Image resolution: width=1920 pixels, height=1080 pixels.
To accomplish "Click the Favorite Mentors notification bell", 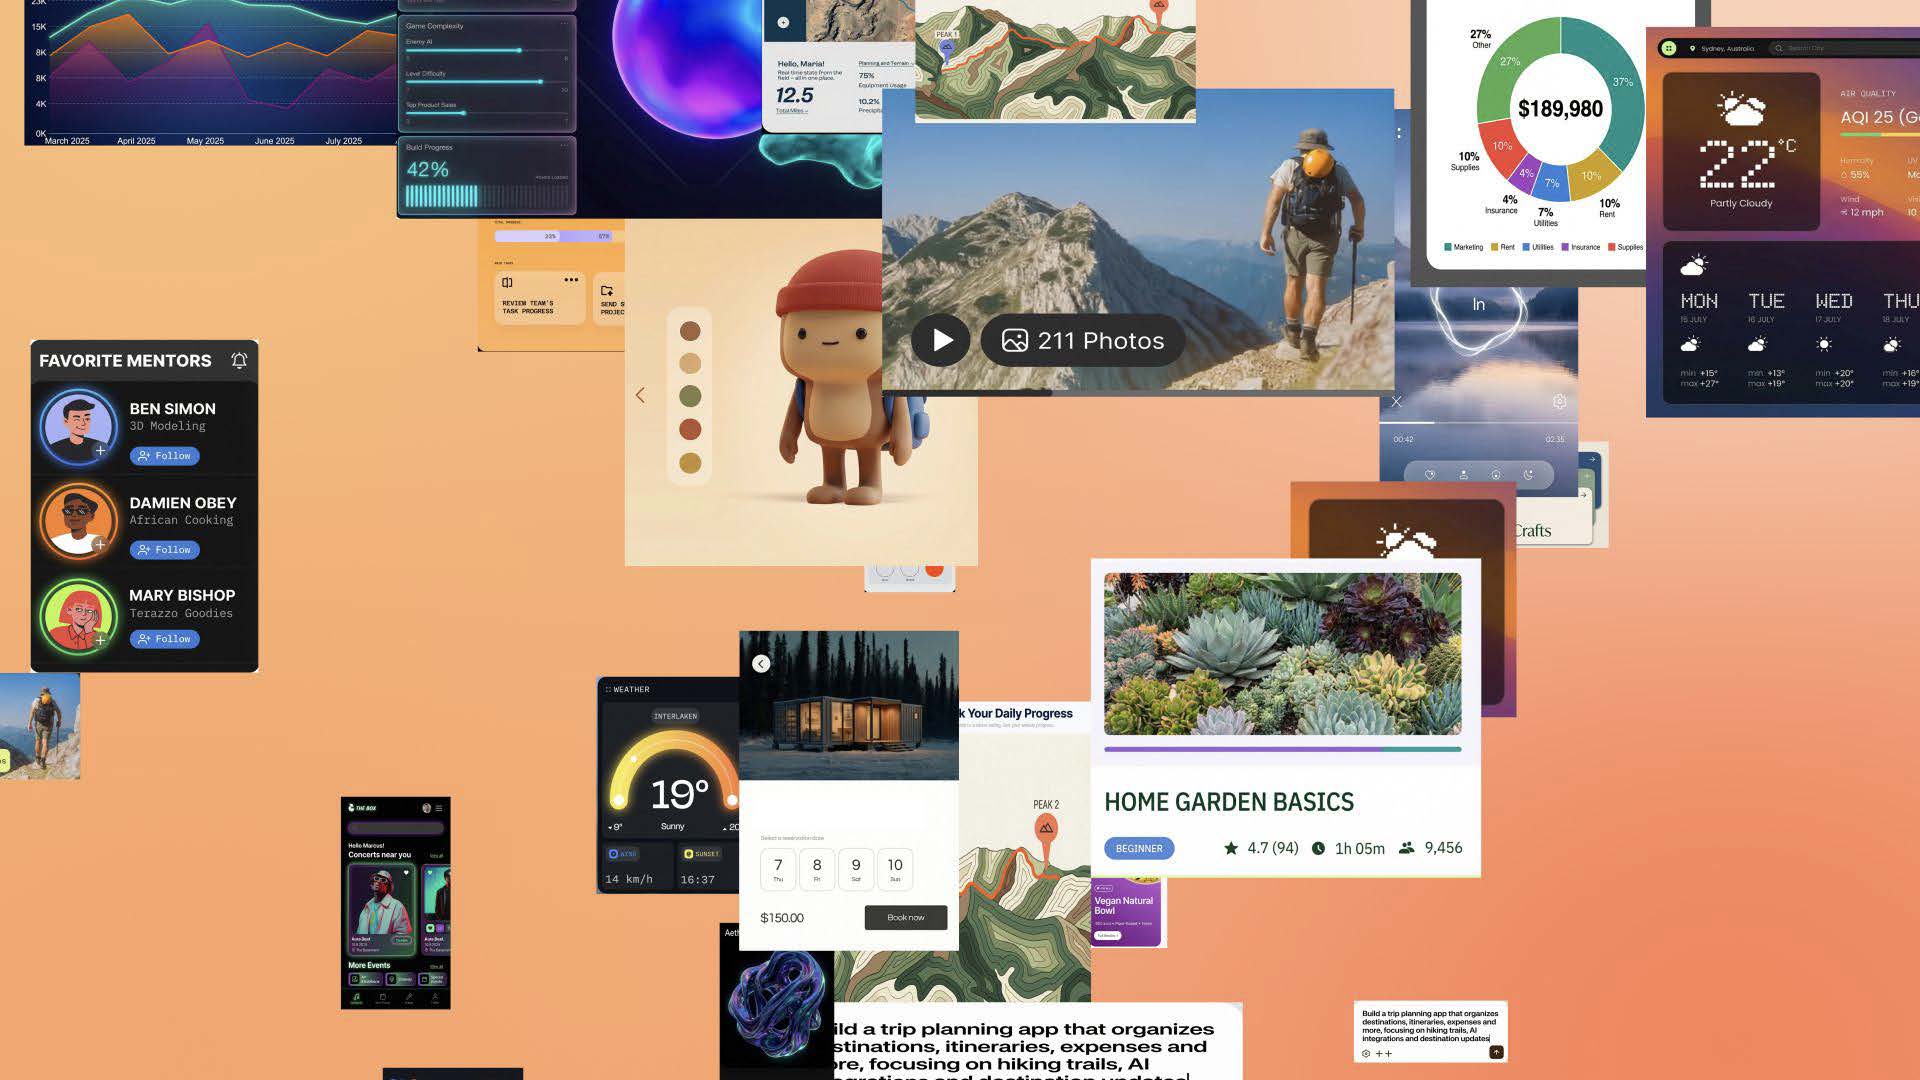I will click(239, 360).
